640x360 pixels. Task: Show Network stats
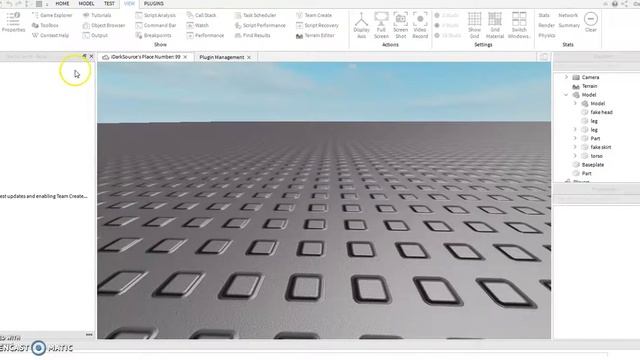tap(568, 15)
